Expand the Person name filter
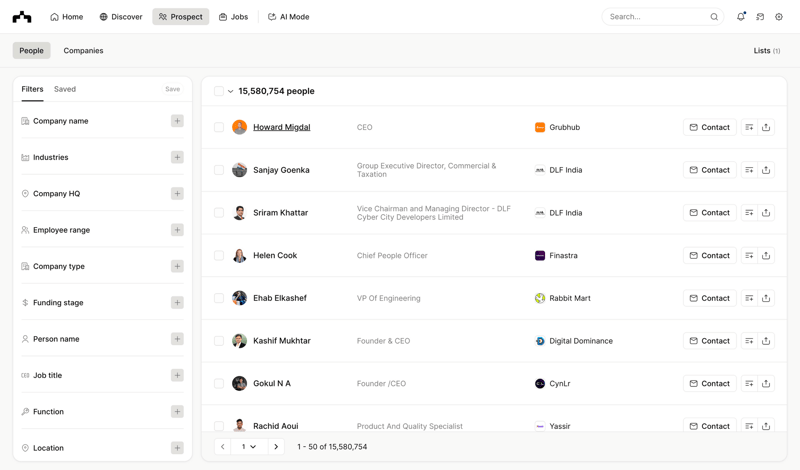800x470 pixels. click(177, 339)
